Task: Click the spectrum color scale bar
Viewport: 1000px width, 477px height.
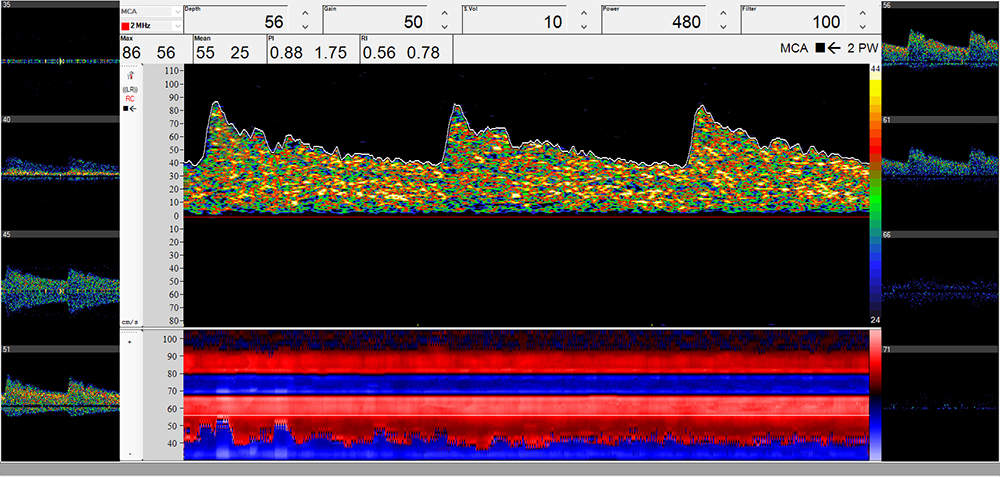Action: pyautogui.click(x=874, y=190)
